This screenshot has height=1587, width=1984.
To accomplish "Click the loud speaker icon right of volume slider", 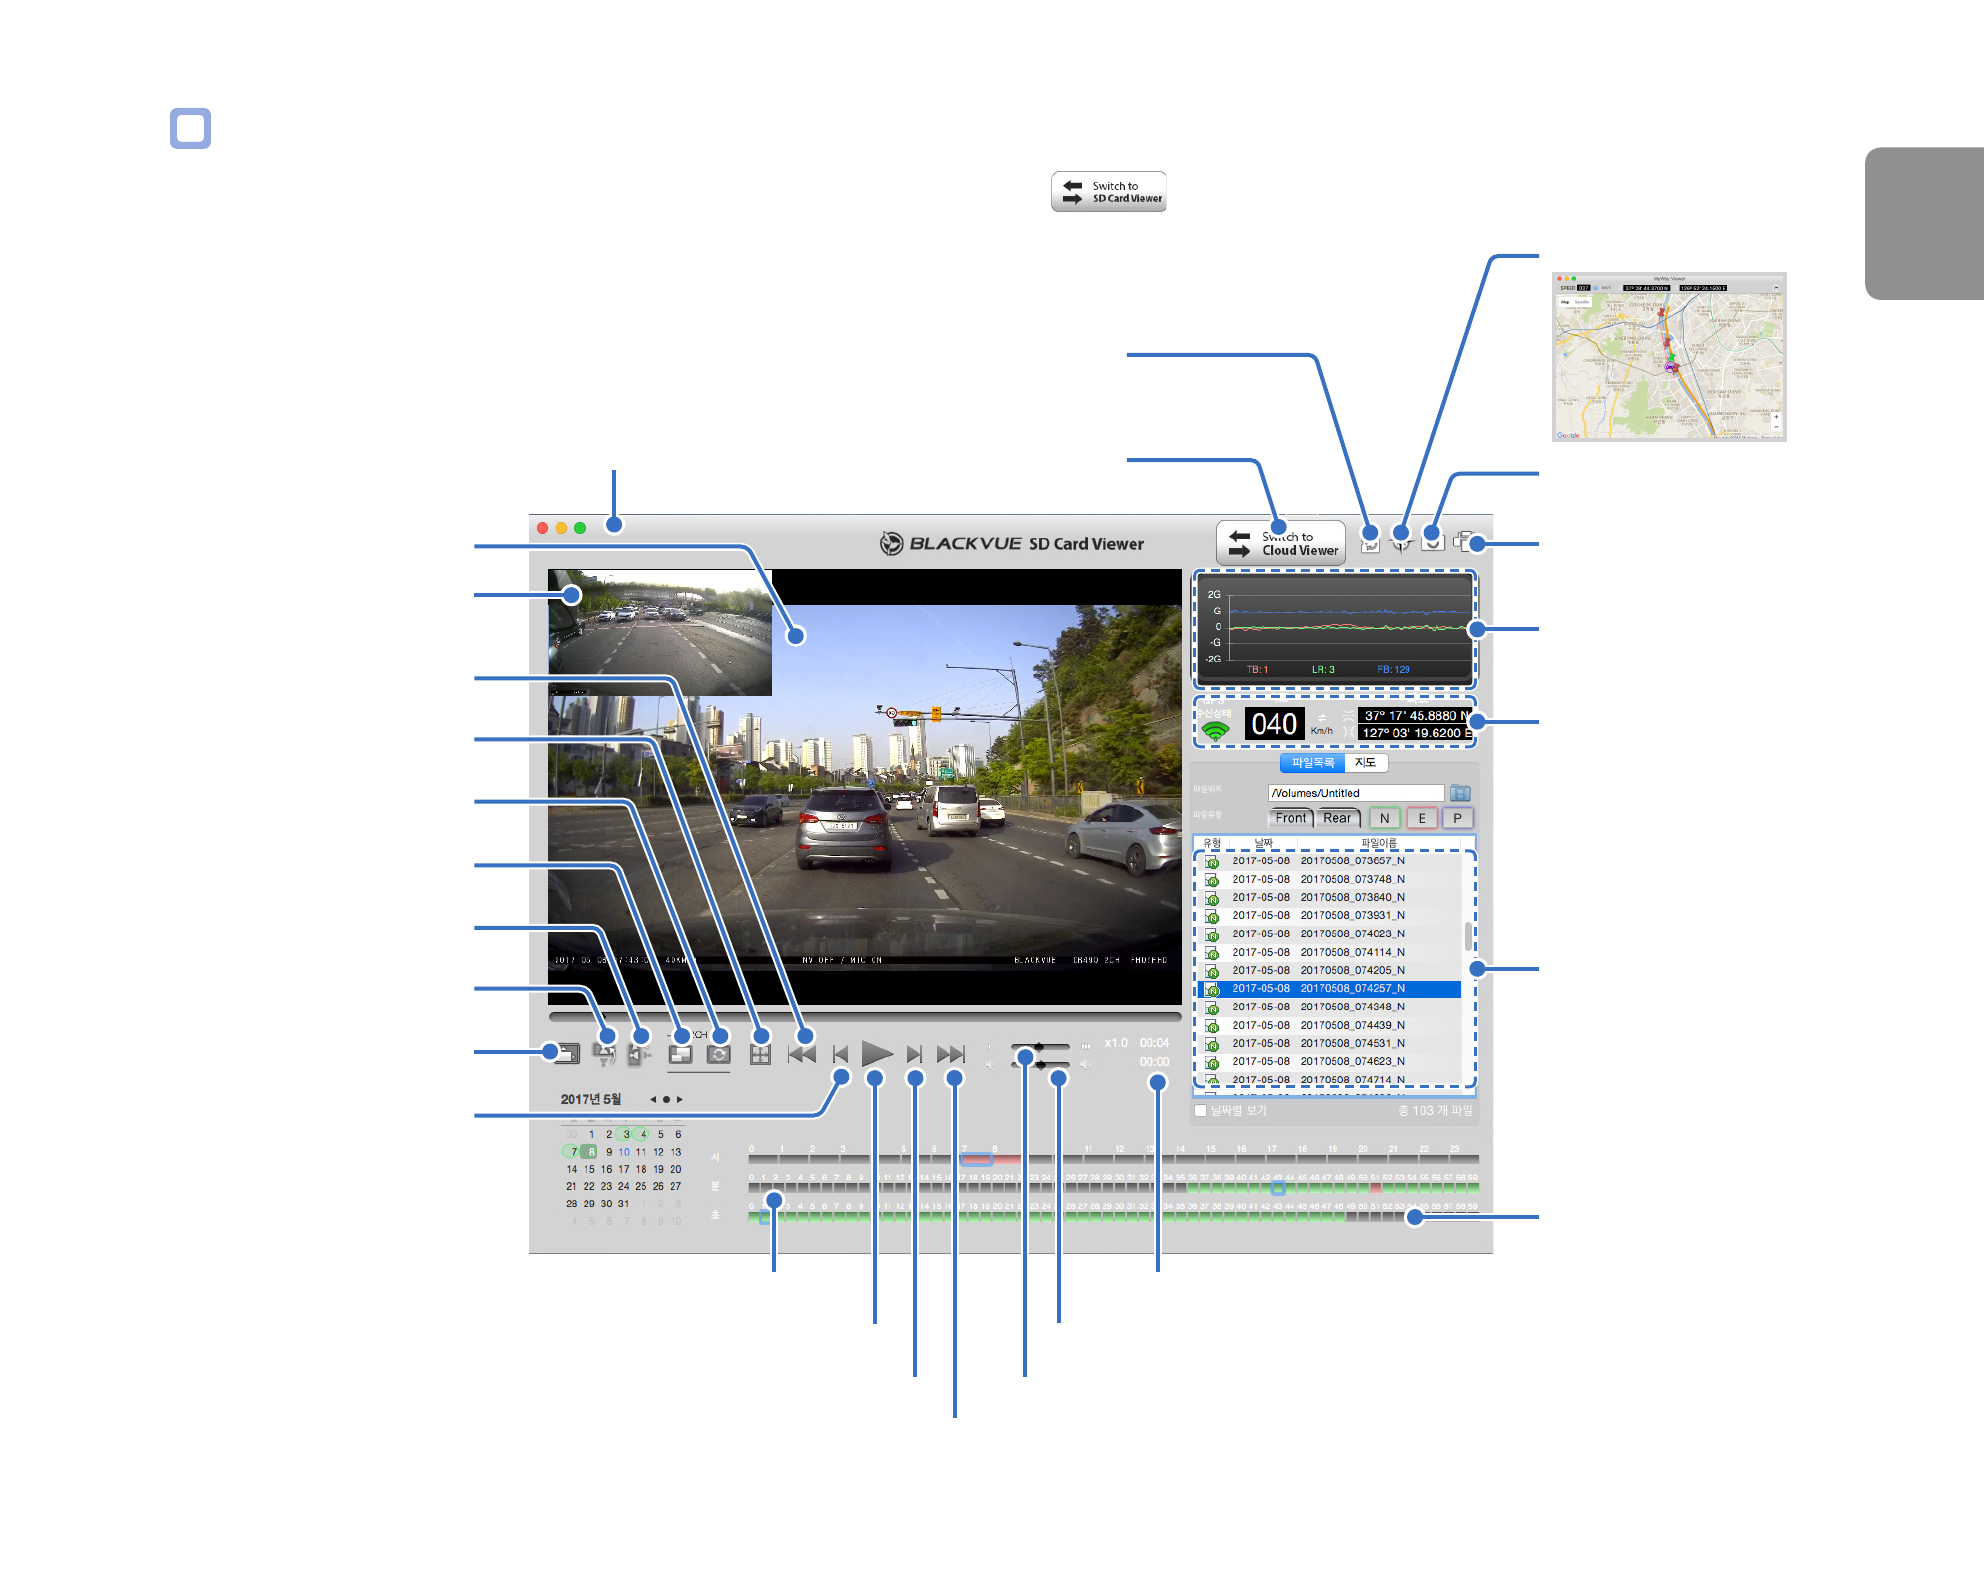I will coord(1083,1064).
